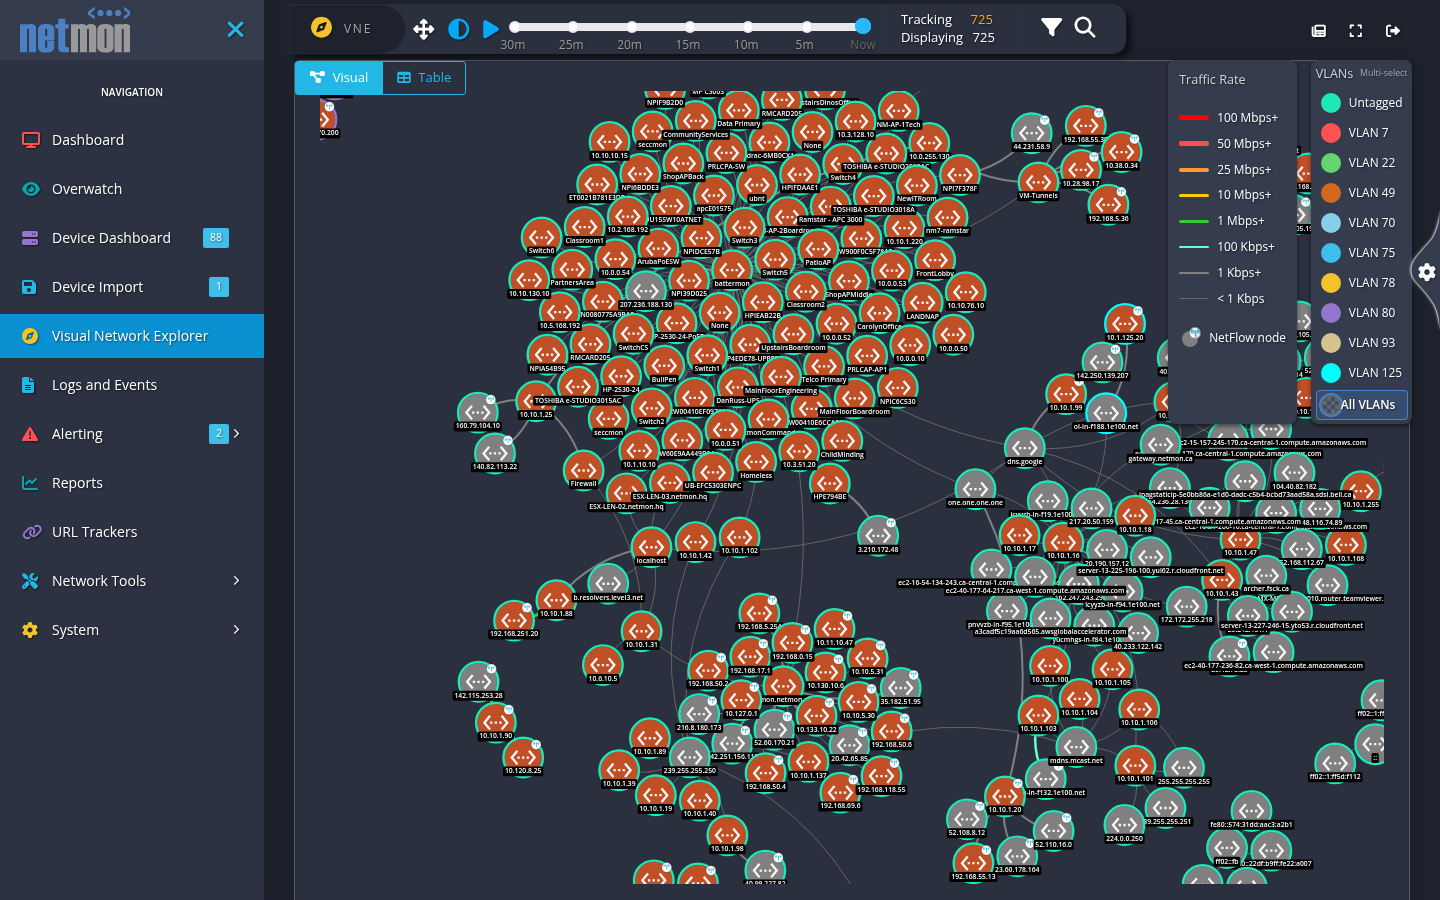1440x900 pixels.
Task: Open the filter funnel
Action: 1051,27
